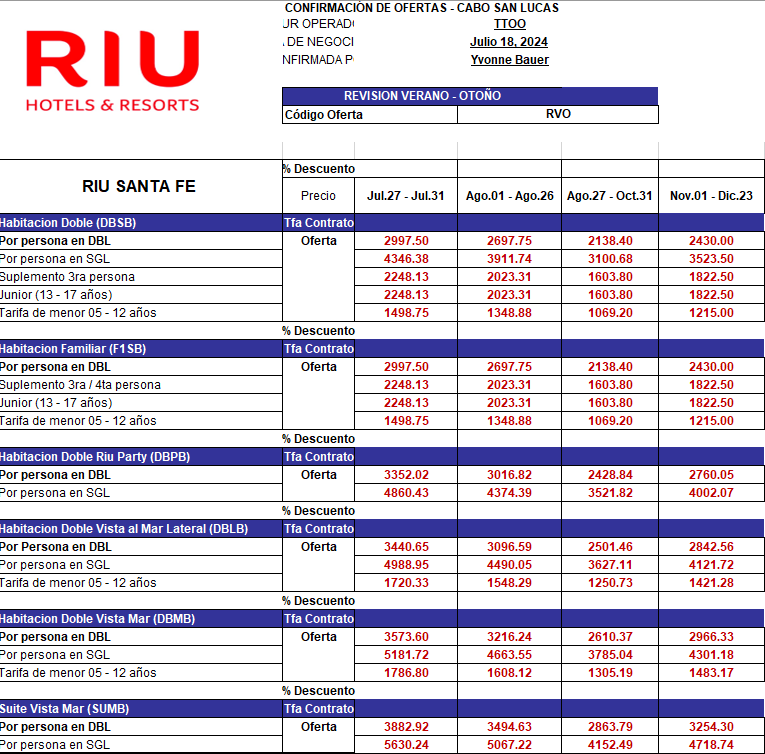The image size is (765, 754).
Task: Select the 'Nov.01 - Dic.23' column header
Action: pos(711,196)
